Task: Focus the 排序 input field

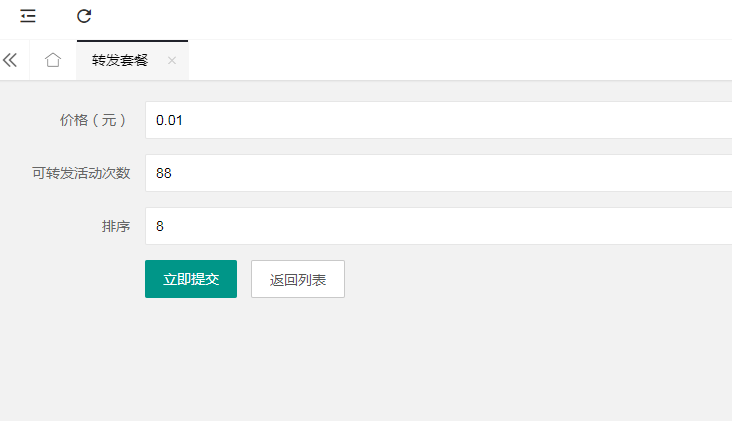Action: click(438, 226)
